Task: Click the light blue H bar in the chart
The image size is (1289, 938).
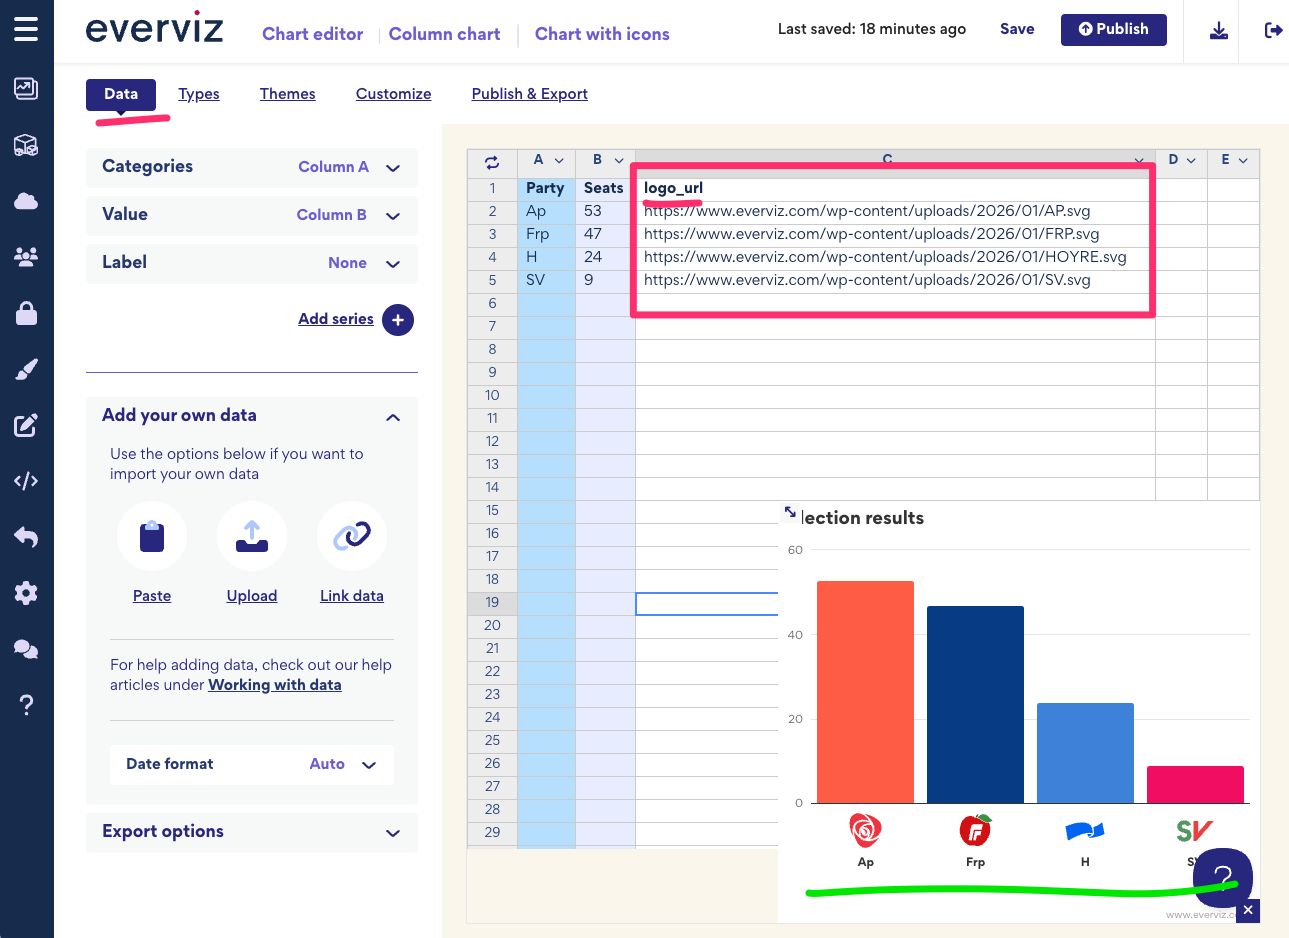Action: (1085, 753)
